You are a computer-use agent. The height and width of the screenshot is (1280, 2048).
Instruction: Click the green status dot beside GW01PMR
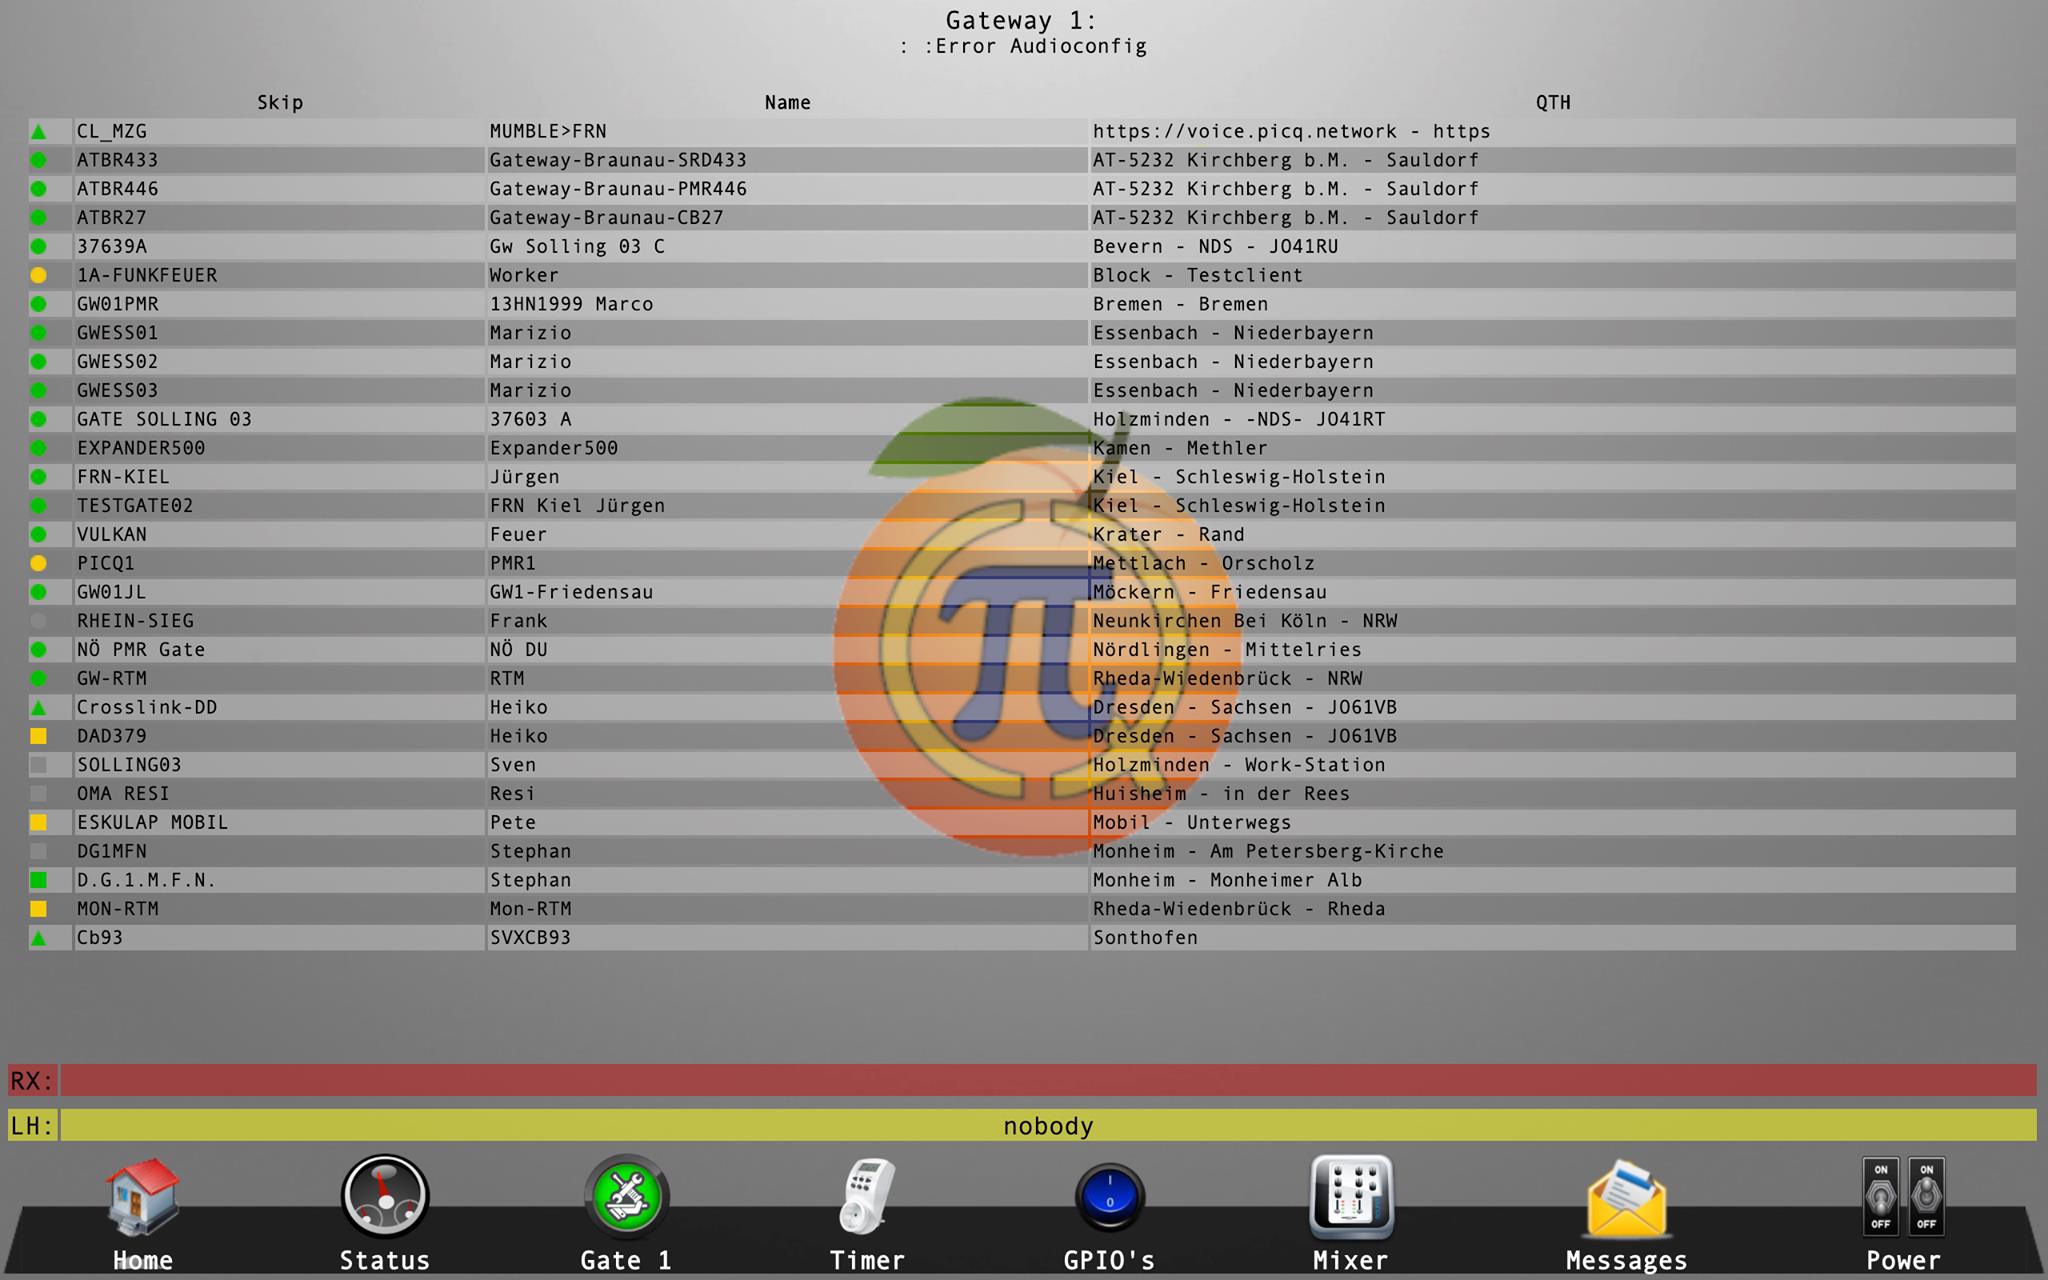point(39,304)
